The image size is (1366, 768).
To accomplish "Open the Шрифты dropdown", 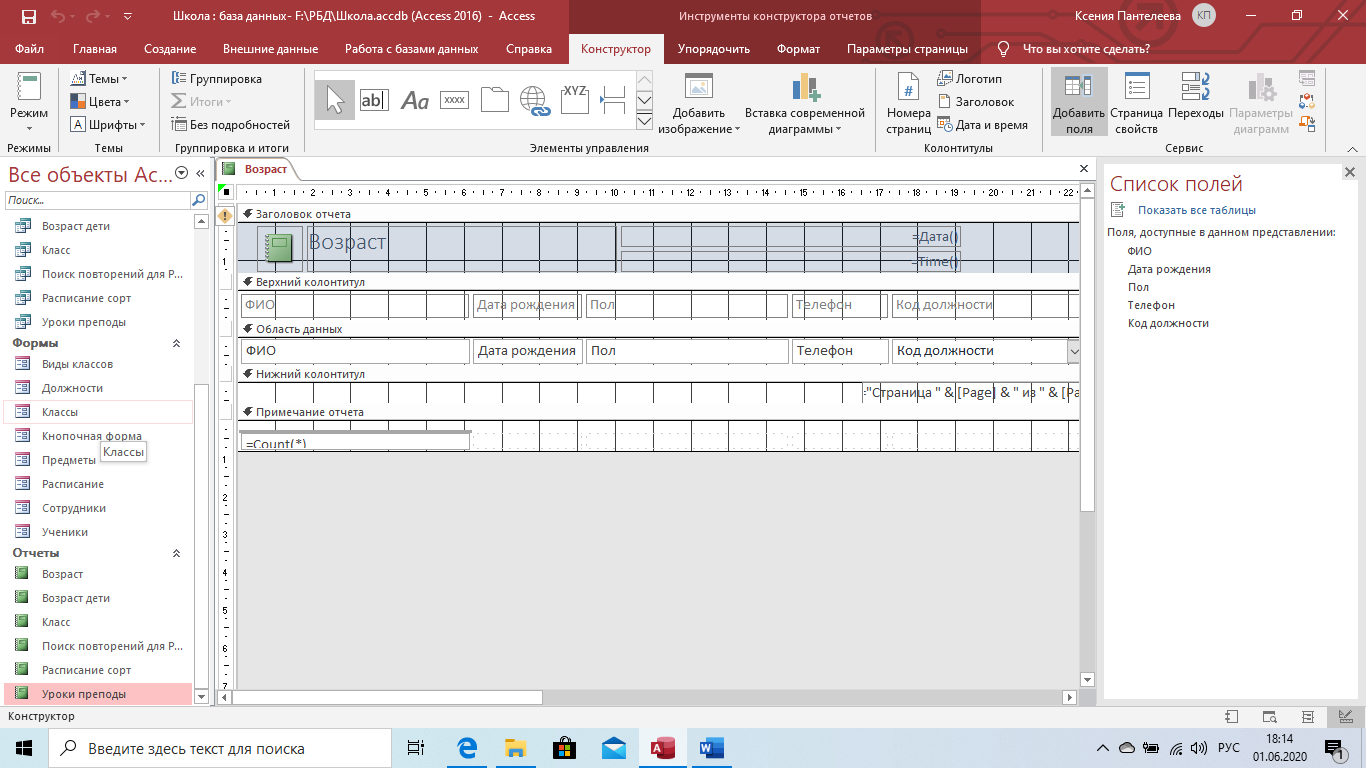I will point(107,125).
